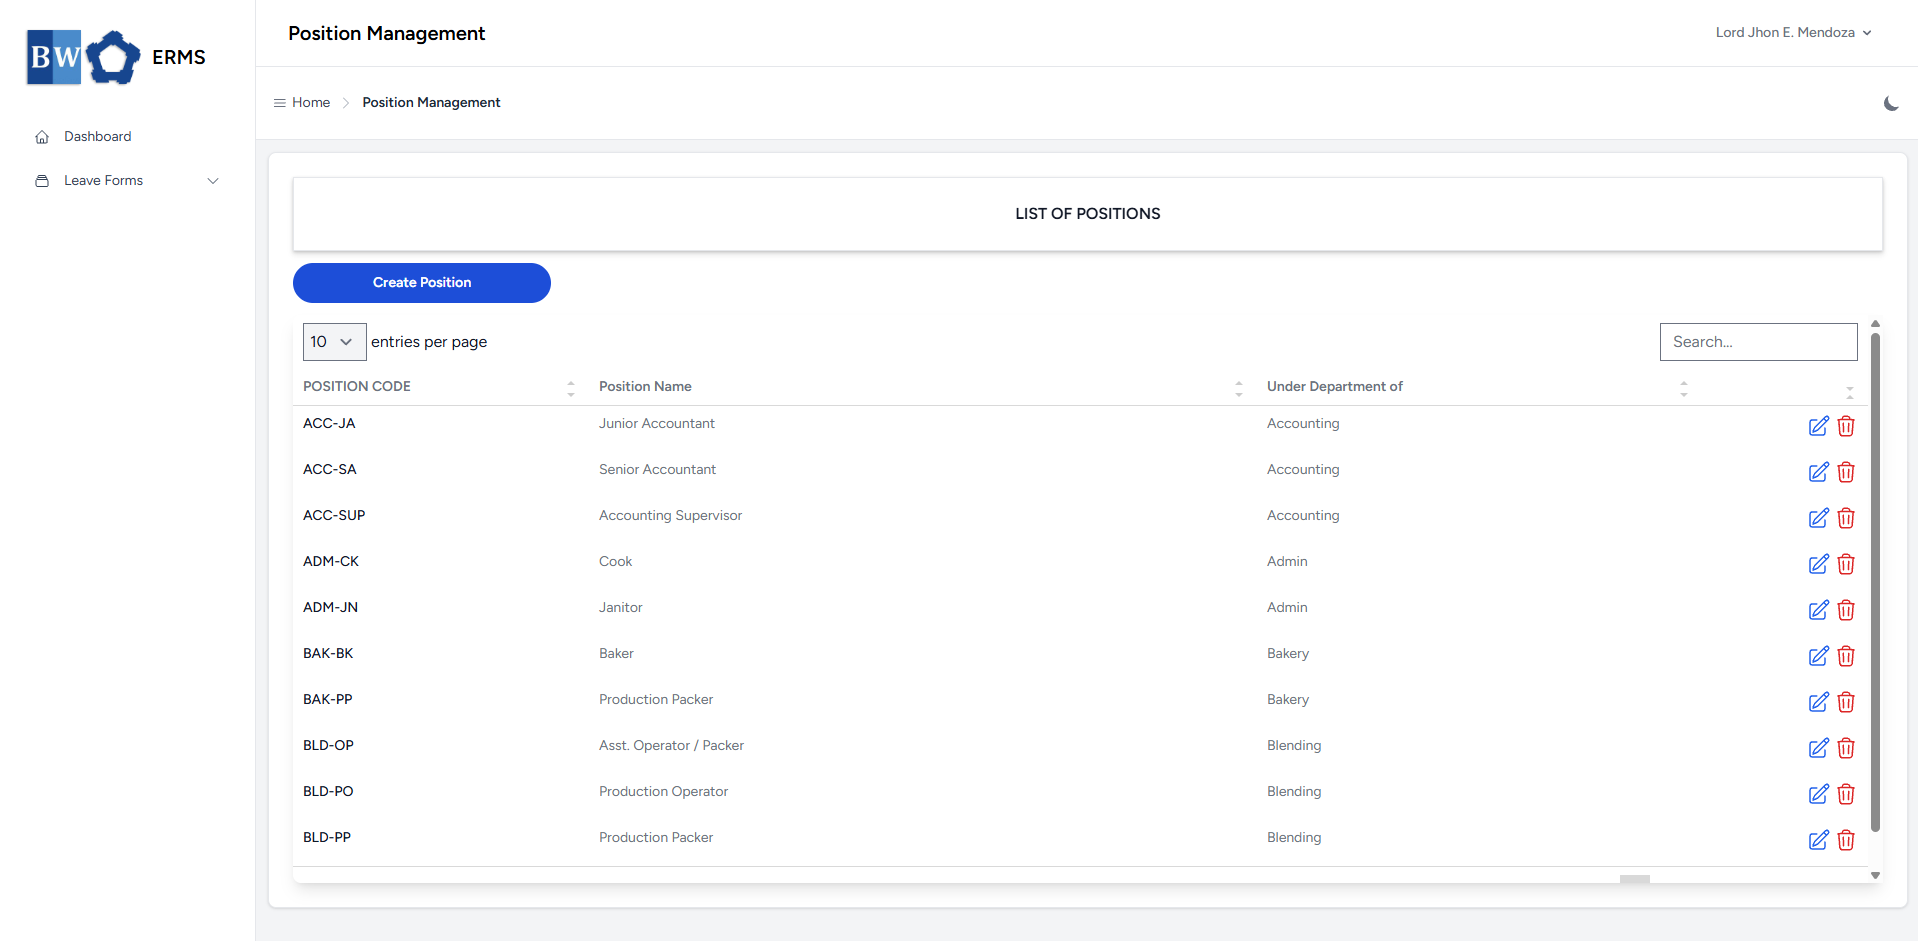
Task: Delete the BLD-PP Production Packer row
Action: point(1846,840)
